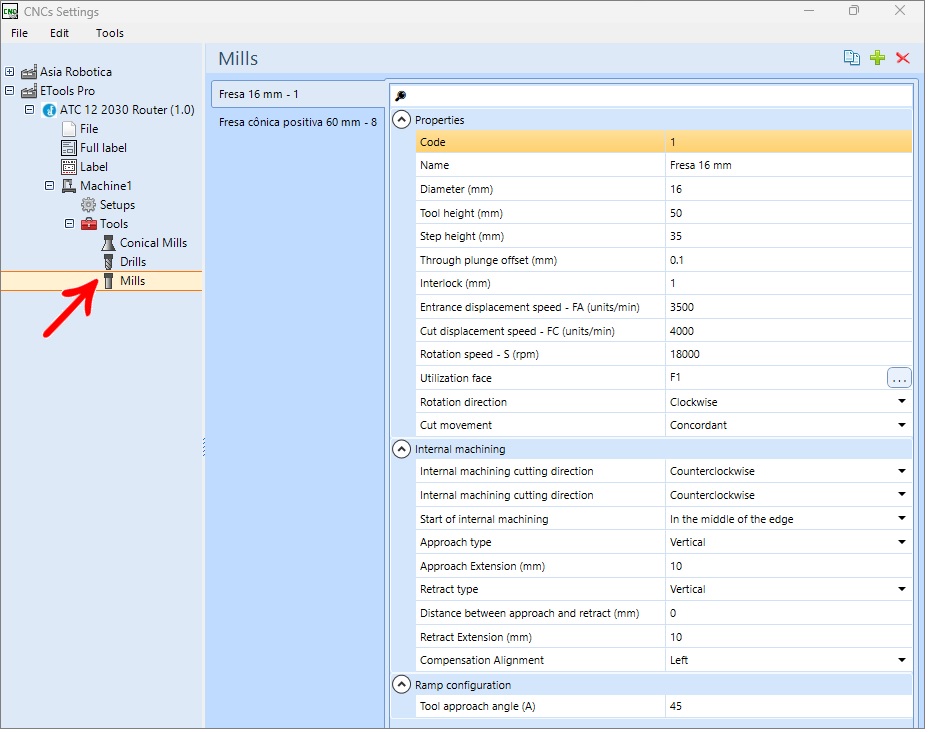Click Distance between approach and retract label
The width and height of the screenshot is (929, 732).
529,613
